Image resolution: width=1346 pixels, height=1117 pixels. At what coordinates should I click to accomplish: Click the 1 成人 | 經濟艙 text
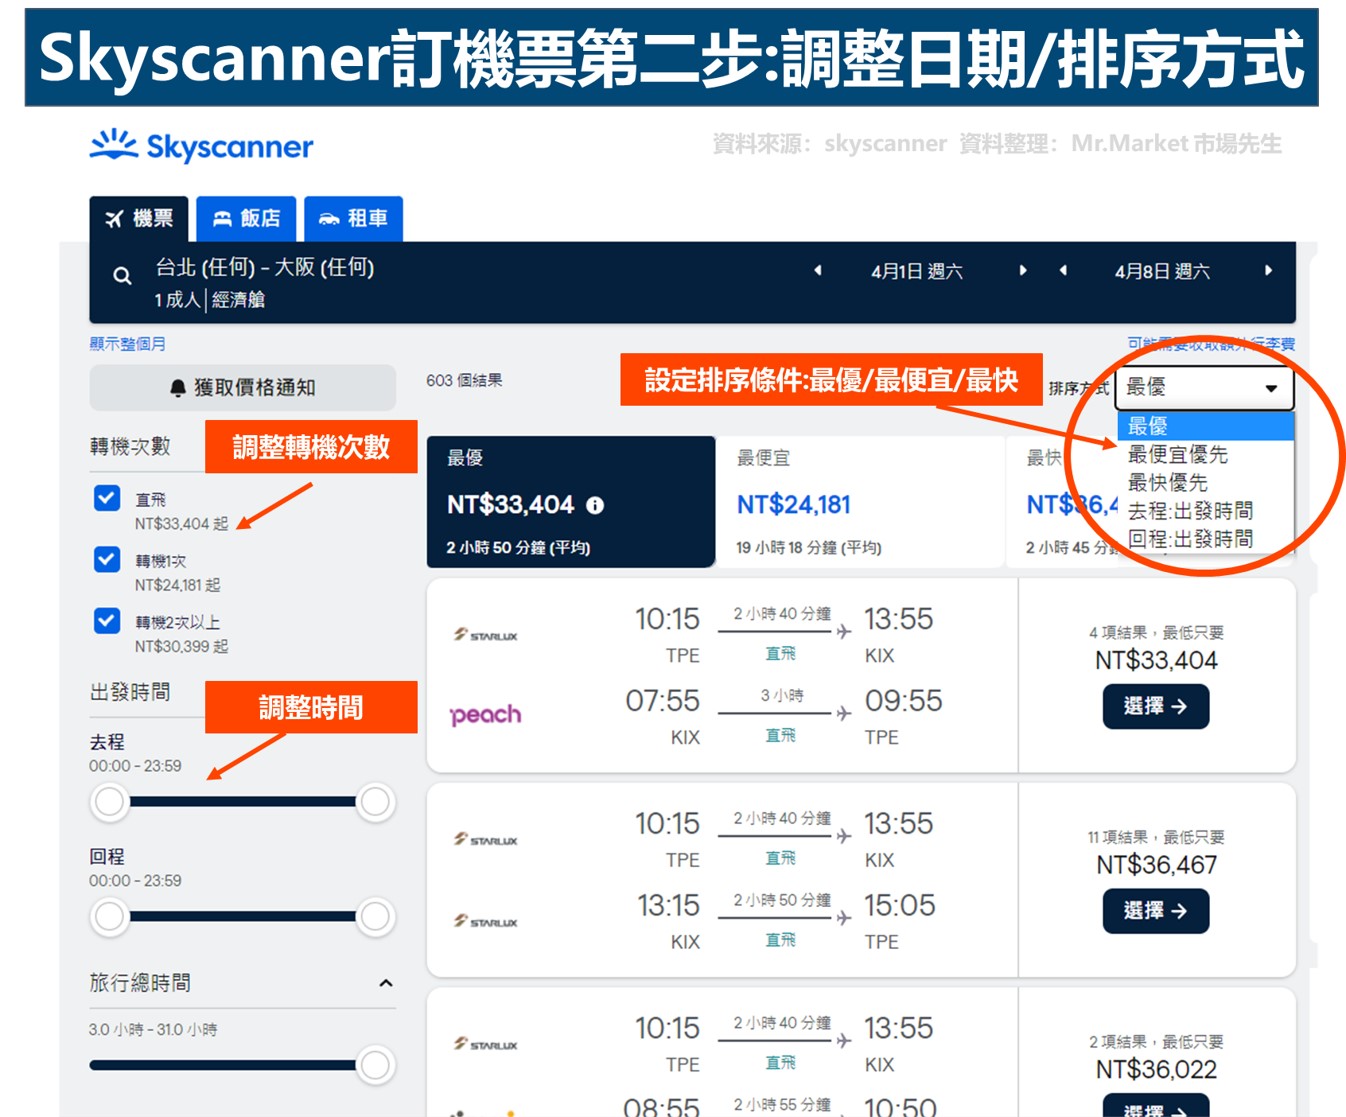[209, 300]
